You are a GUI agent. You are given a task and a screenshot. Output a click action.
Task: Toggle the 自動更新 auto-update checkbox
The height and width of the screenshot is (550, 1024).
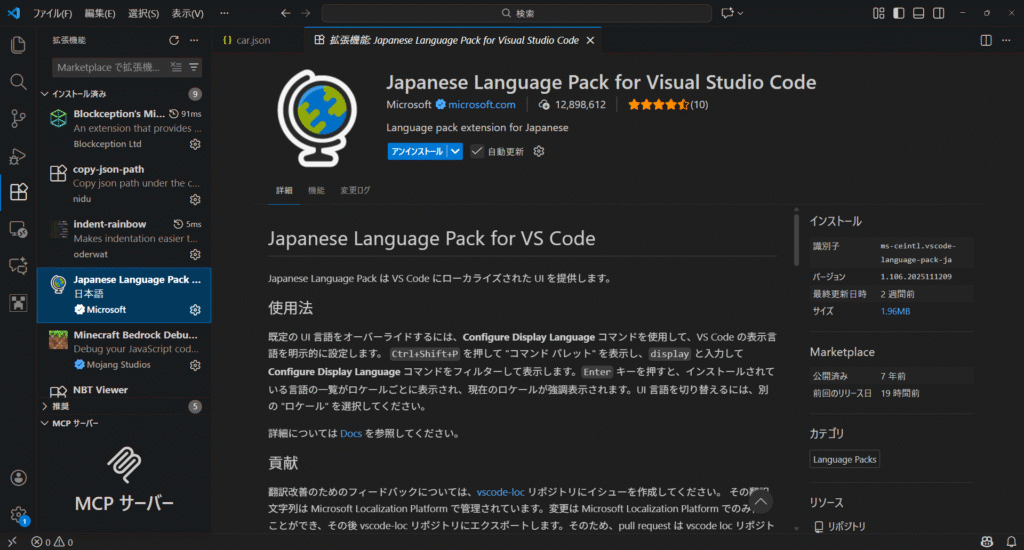477,151
